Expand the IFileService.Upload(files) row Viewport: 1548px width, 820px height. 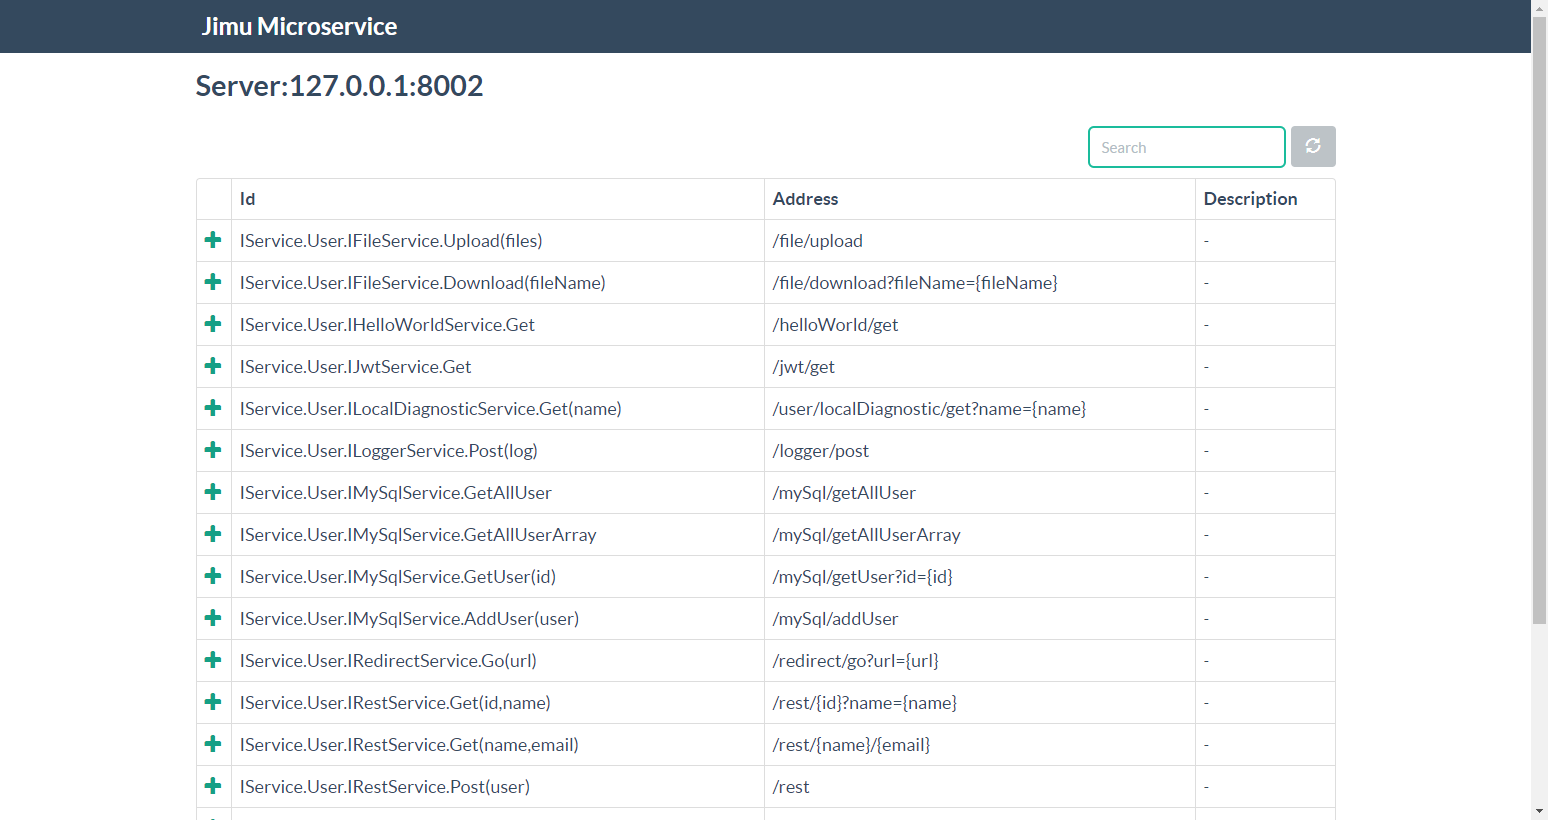pos(213,240)
